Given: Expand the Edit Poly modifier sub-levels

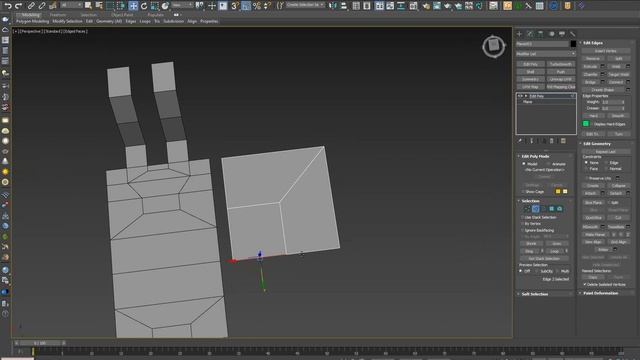Looking at the screenshot, I should [x=526, y=96].
